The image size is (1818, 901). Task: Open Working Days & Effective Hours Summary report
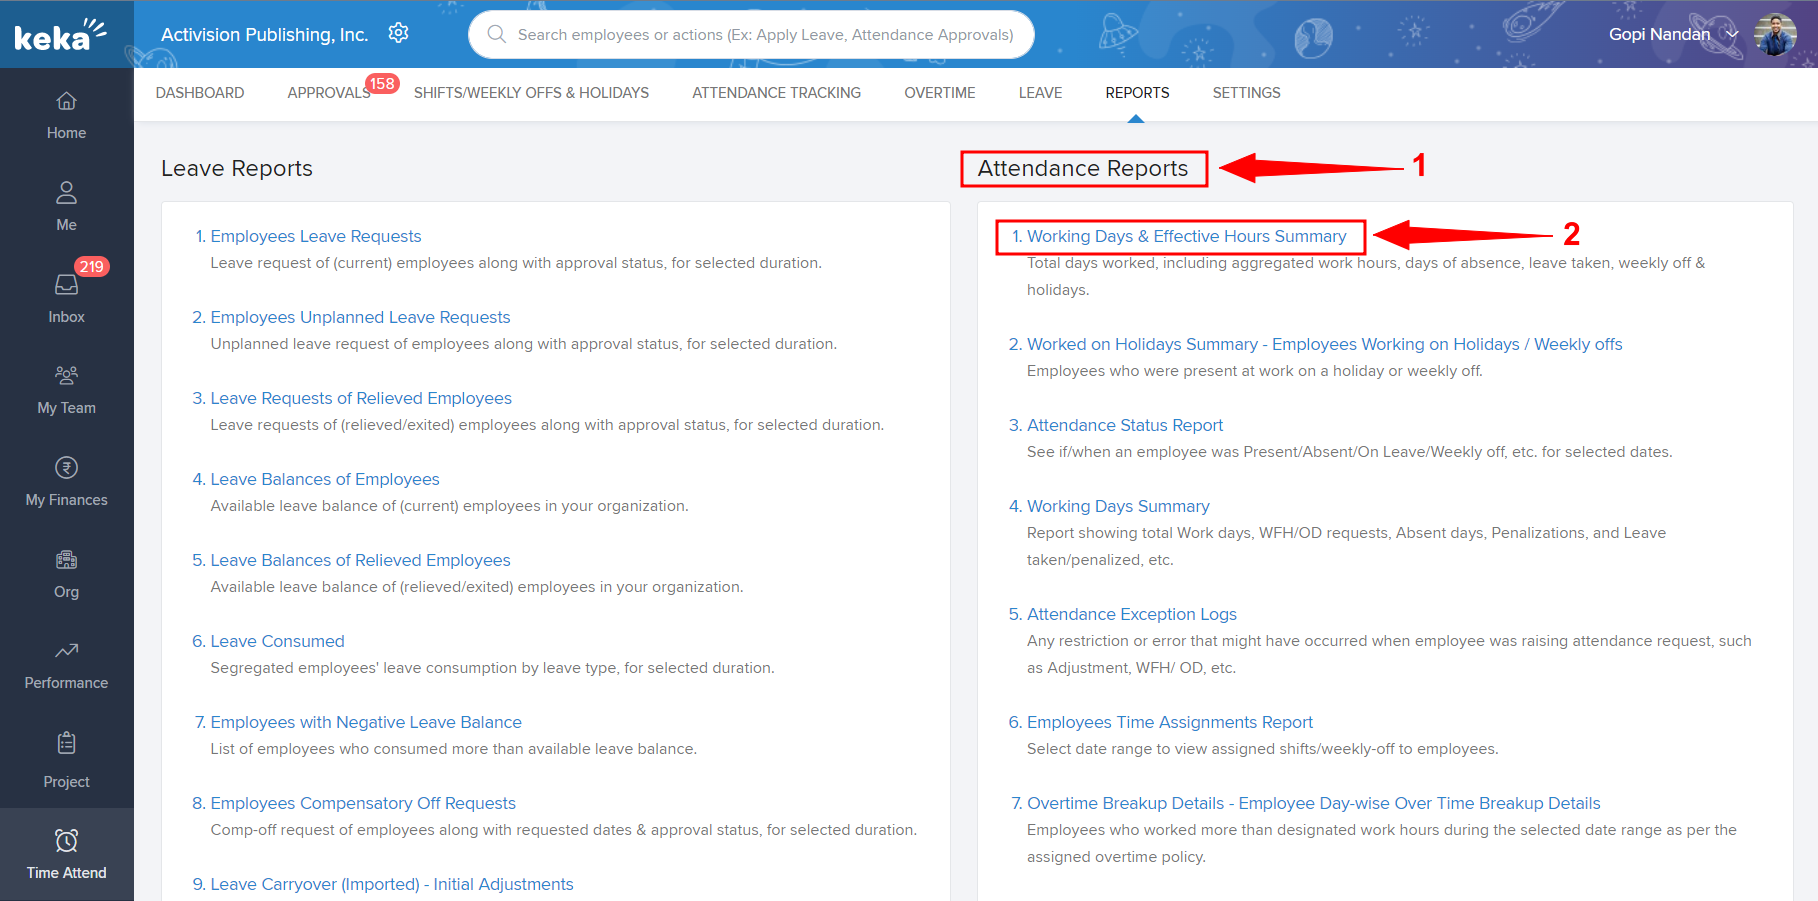coord(1186,237)
